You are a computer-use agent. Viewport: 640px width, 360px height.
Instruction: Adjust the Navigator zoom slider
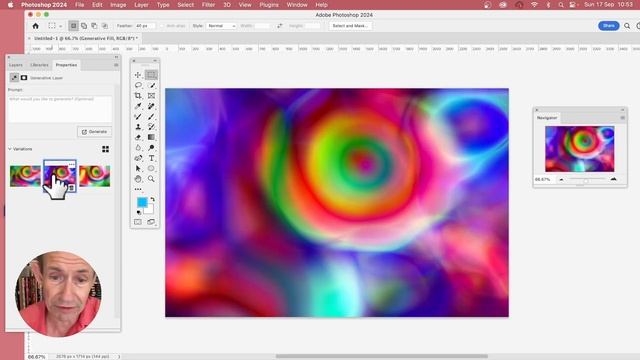(586, 180)
